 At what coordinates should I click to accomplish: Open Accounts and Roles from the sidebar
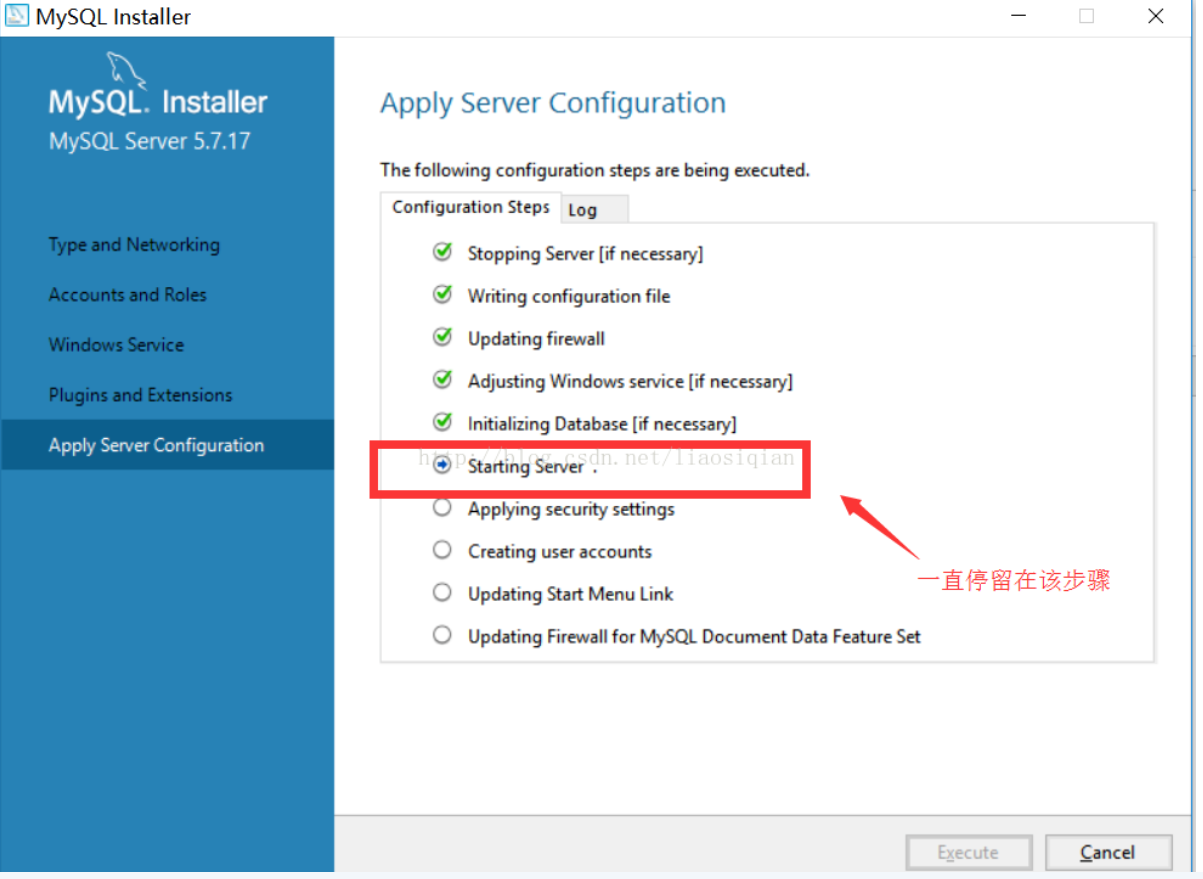click(127, 294)
